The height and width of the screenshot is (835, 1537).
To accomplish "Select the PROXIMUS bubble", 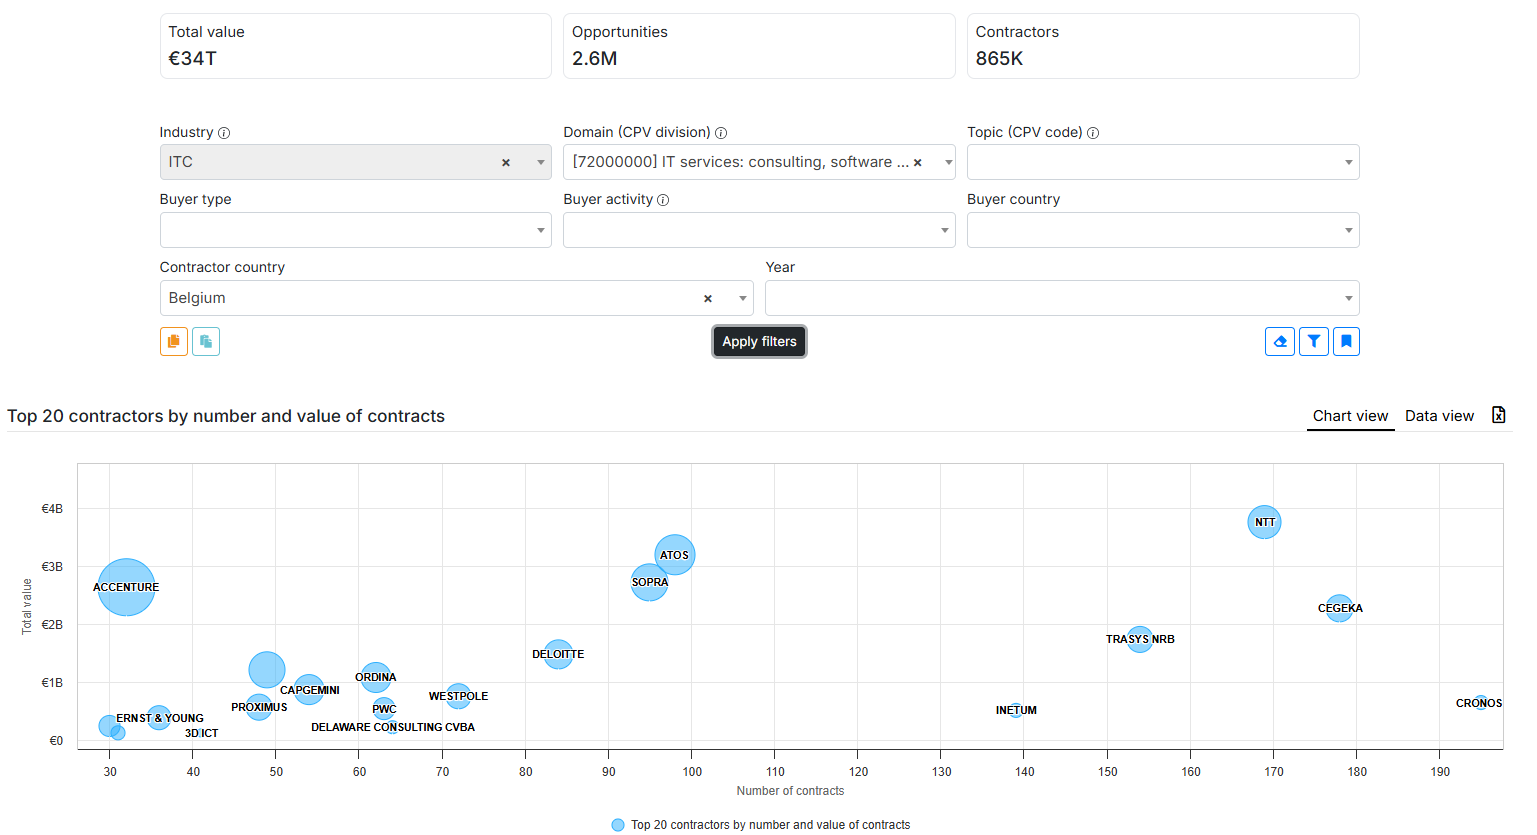I will (259, 707).
